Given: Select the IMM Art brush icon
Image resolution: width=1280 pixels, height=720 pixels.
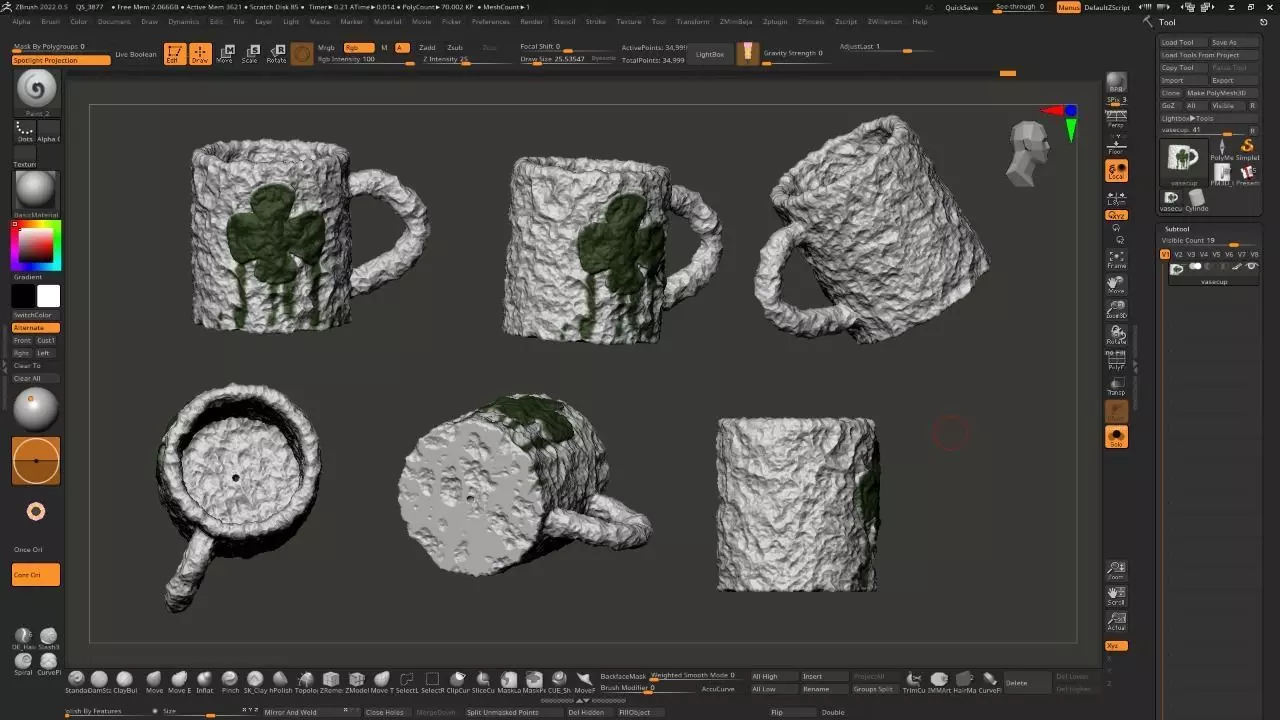Looking at the screenshot, I should [x=939, y=681].
